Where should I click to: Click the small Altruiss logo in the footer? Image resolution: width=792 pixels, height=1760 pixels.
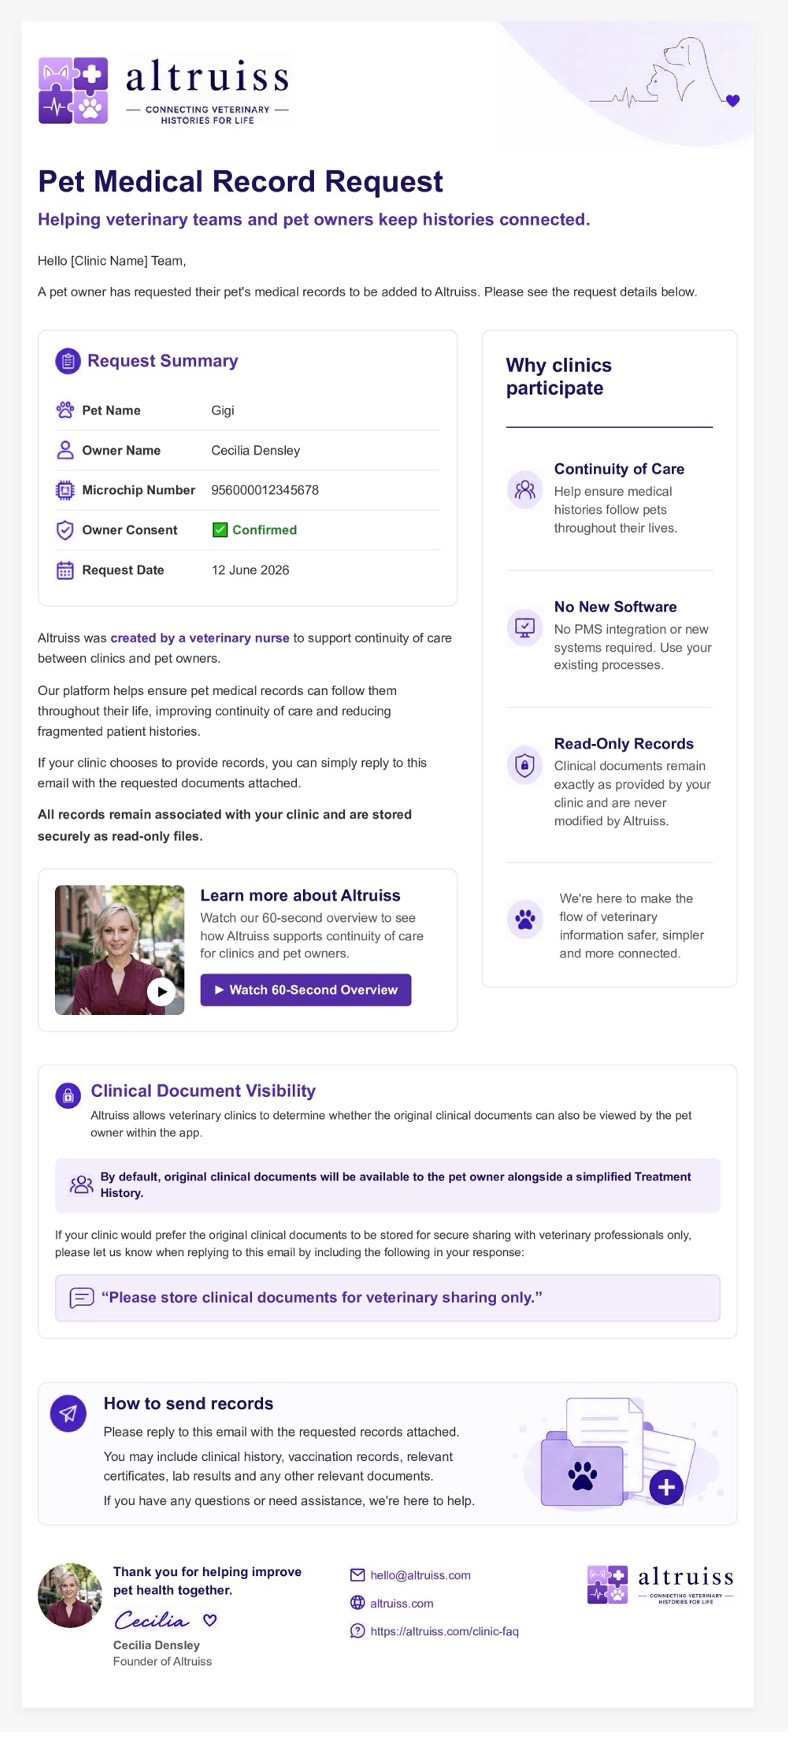click(x=660, y=1584)
